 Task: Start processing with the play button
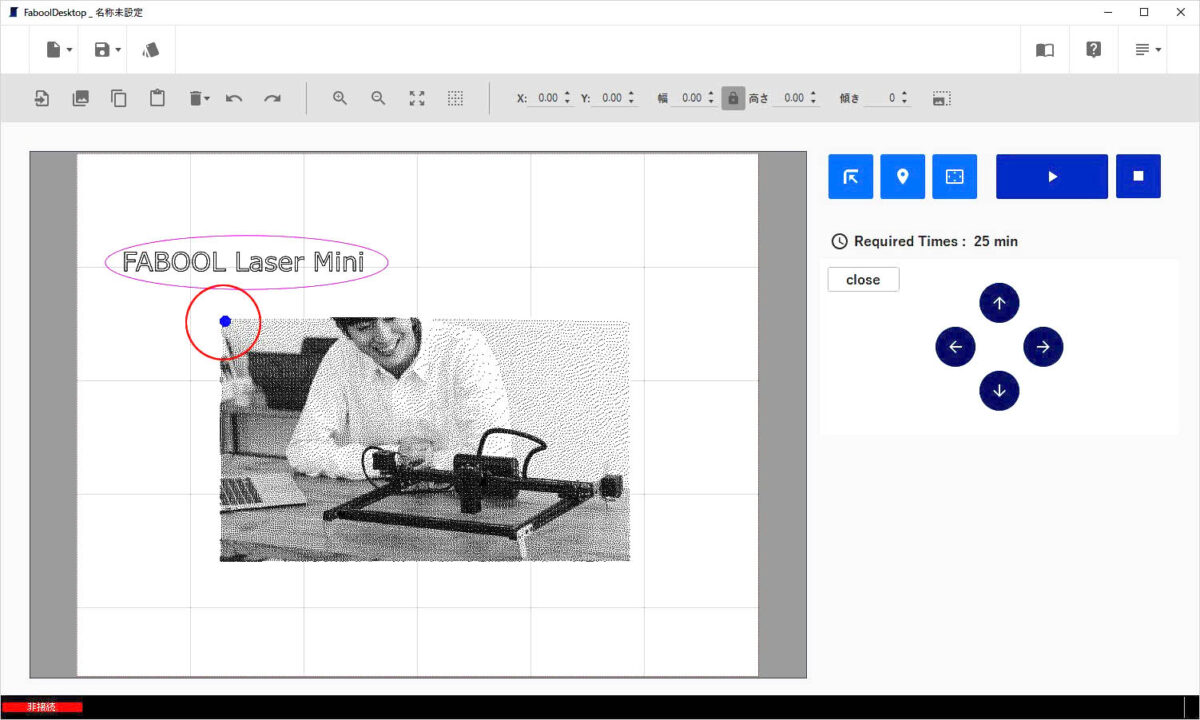point(1052,177)
